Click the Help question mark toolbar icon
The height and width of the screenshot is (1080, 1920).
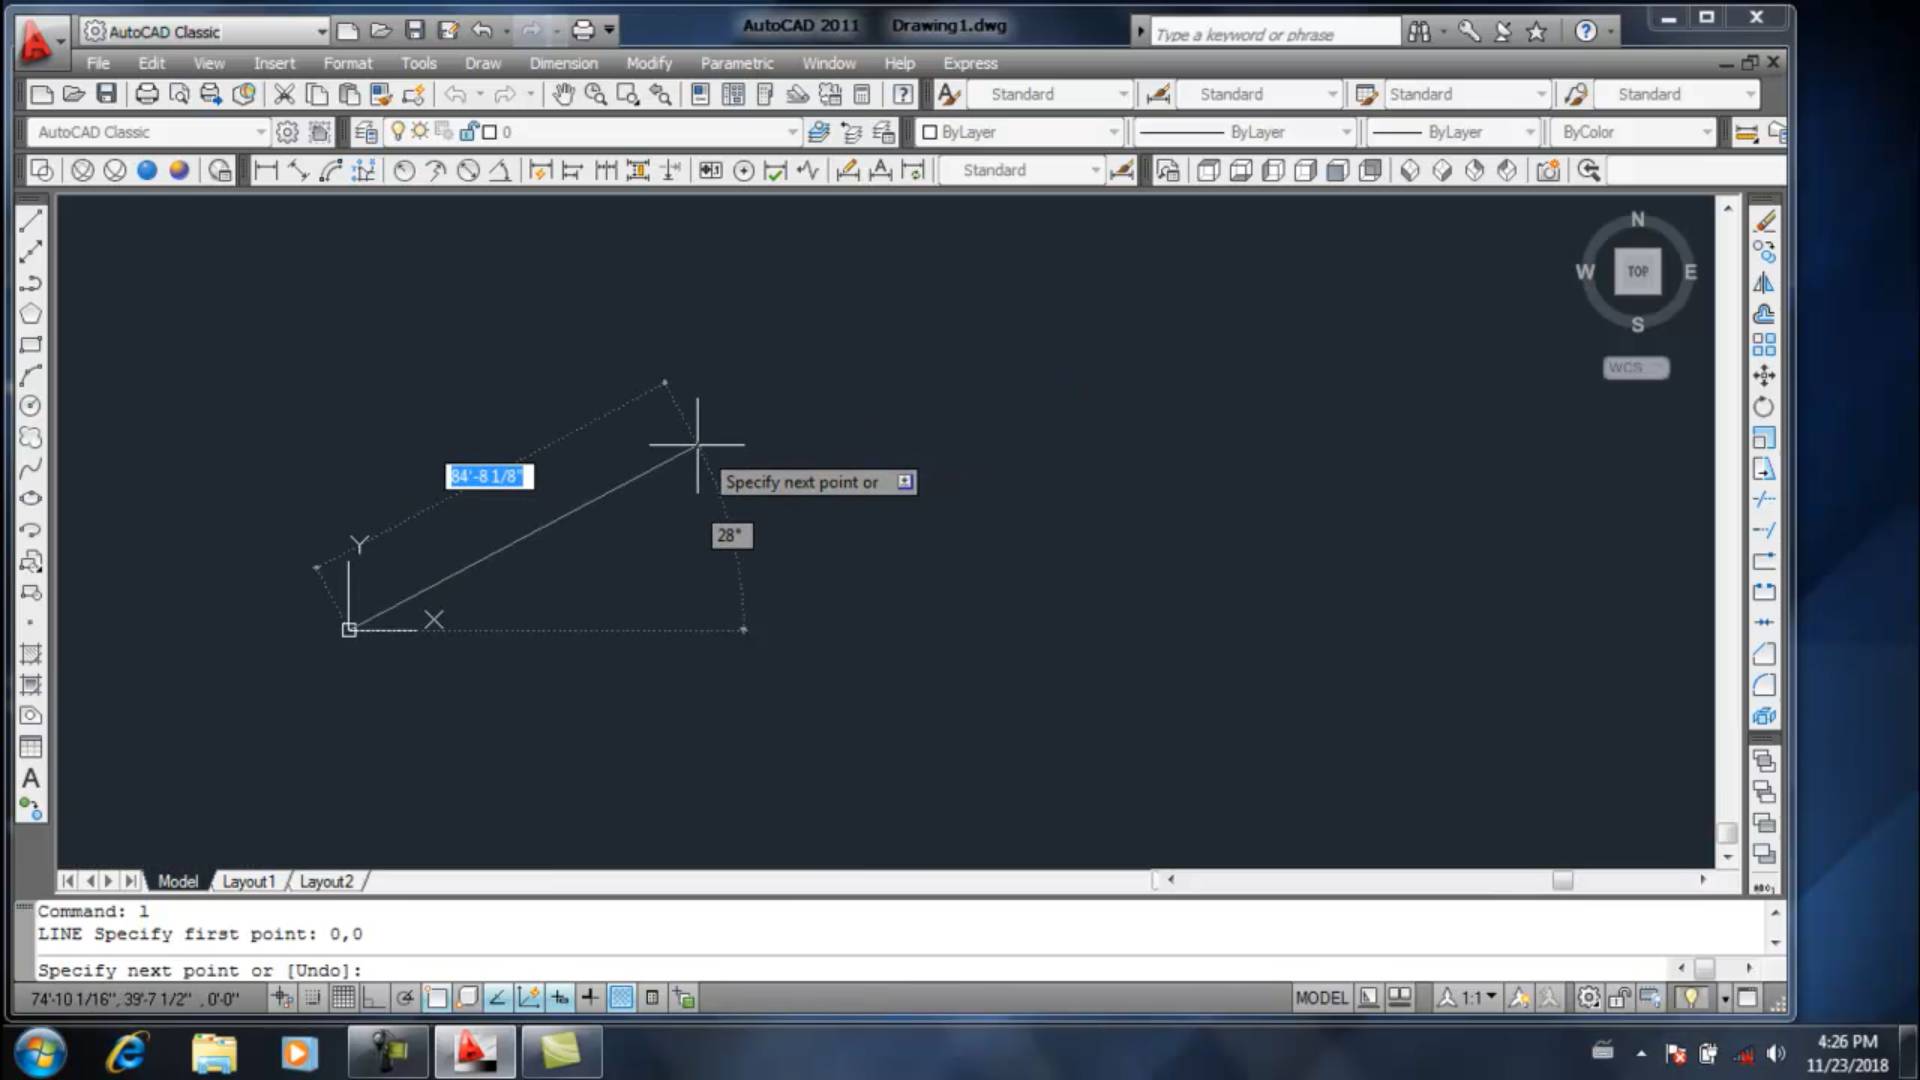[903, 94]
